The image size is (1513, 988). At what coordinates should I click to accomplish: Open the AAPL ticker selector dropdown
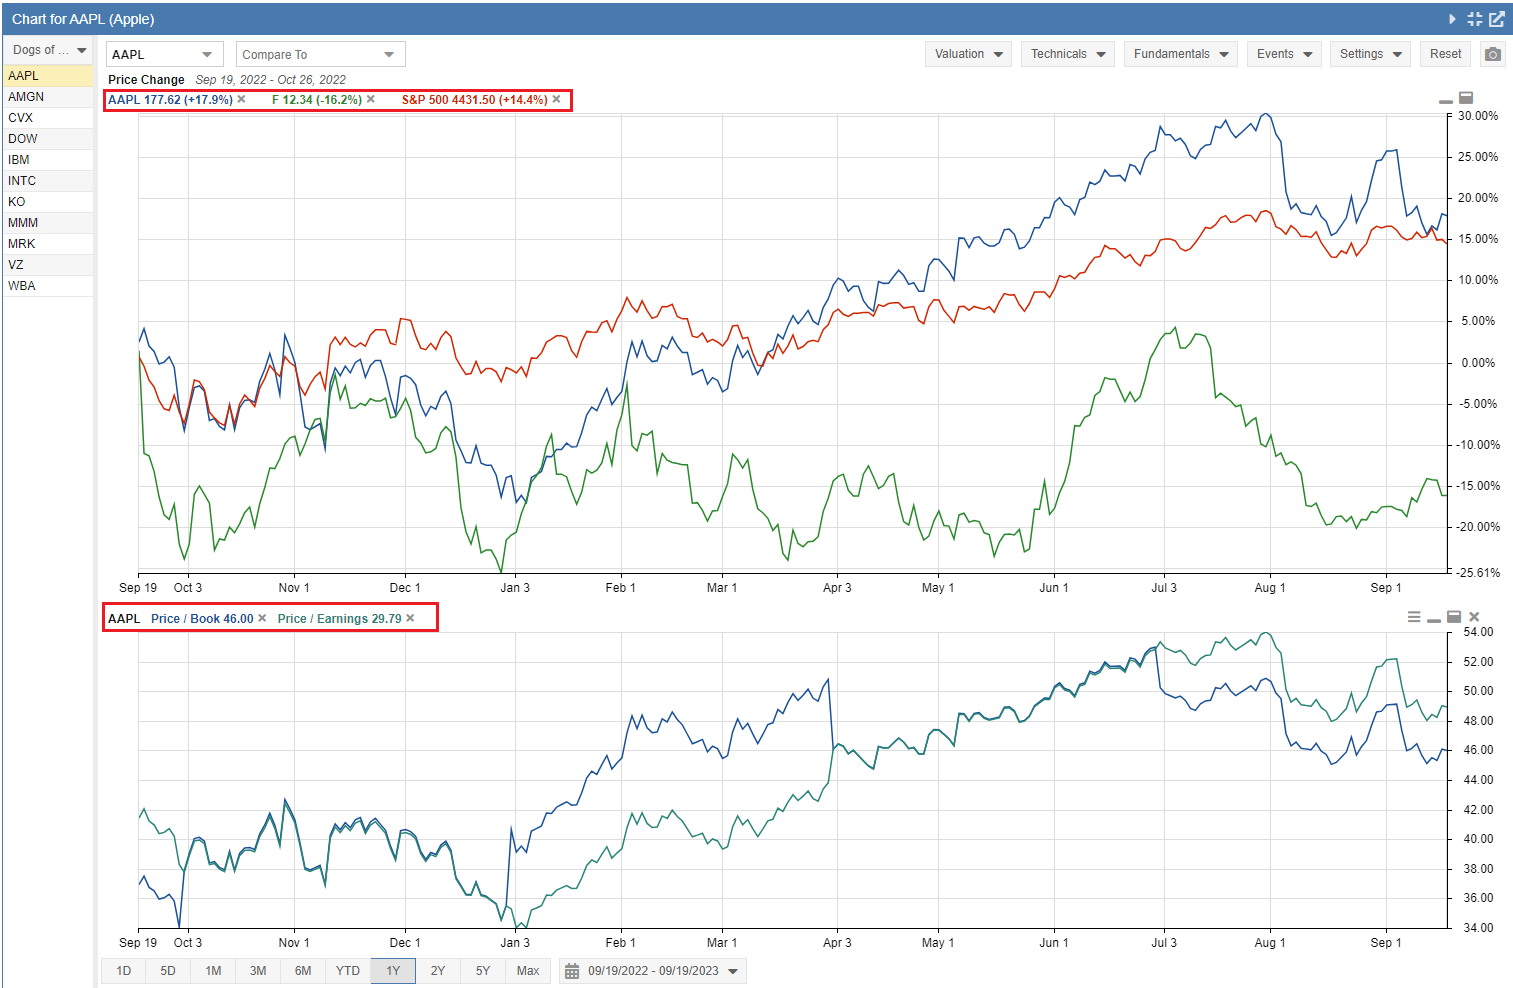165,54
